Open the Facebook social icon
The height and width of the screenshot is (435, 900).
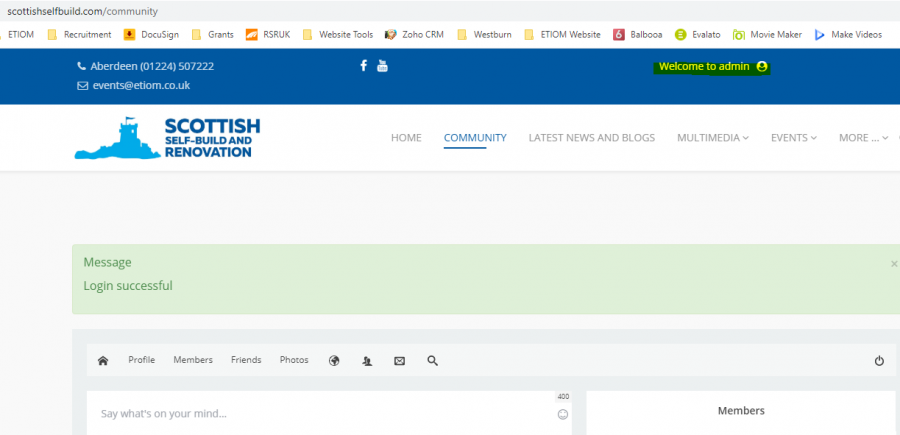coord(363,65)
